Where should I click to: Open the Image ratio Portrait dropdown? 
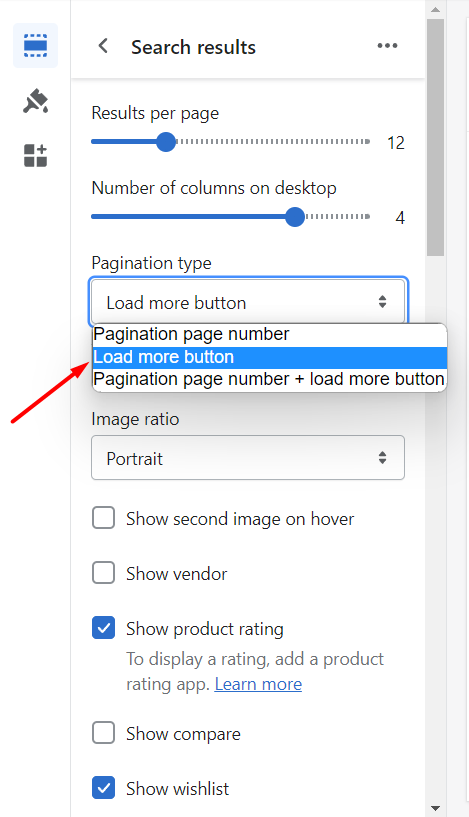click(x=248, y=457)
